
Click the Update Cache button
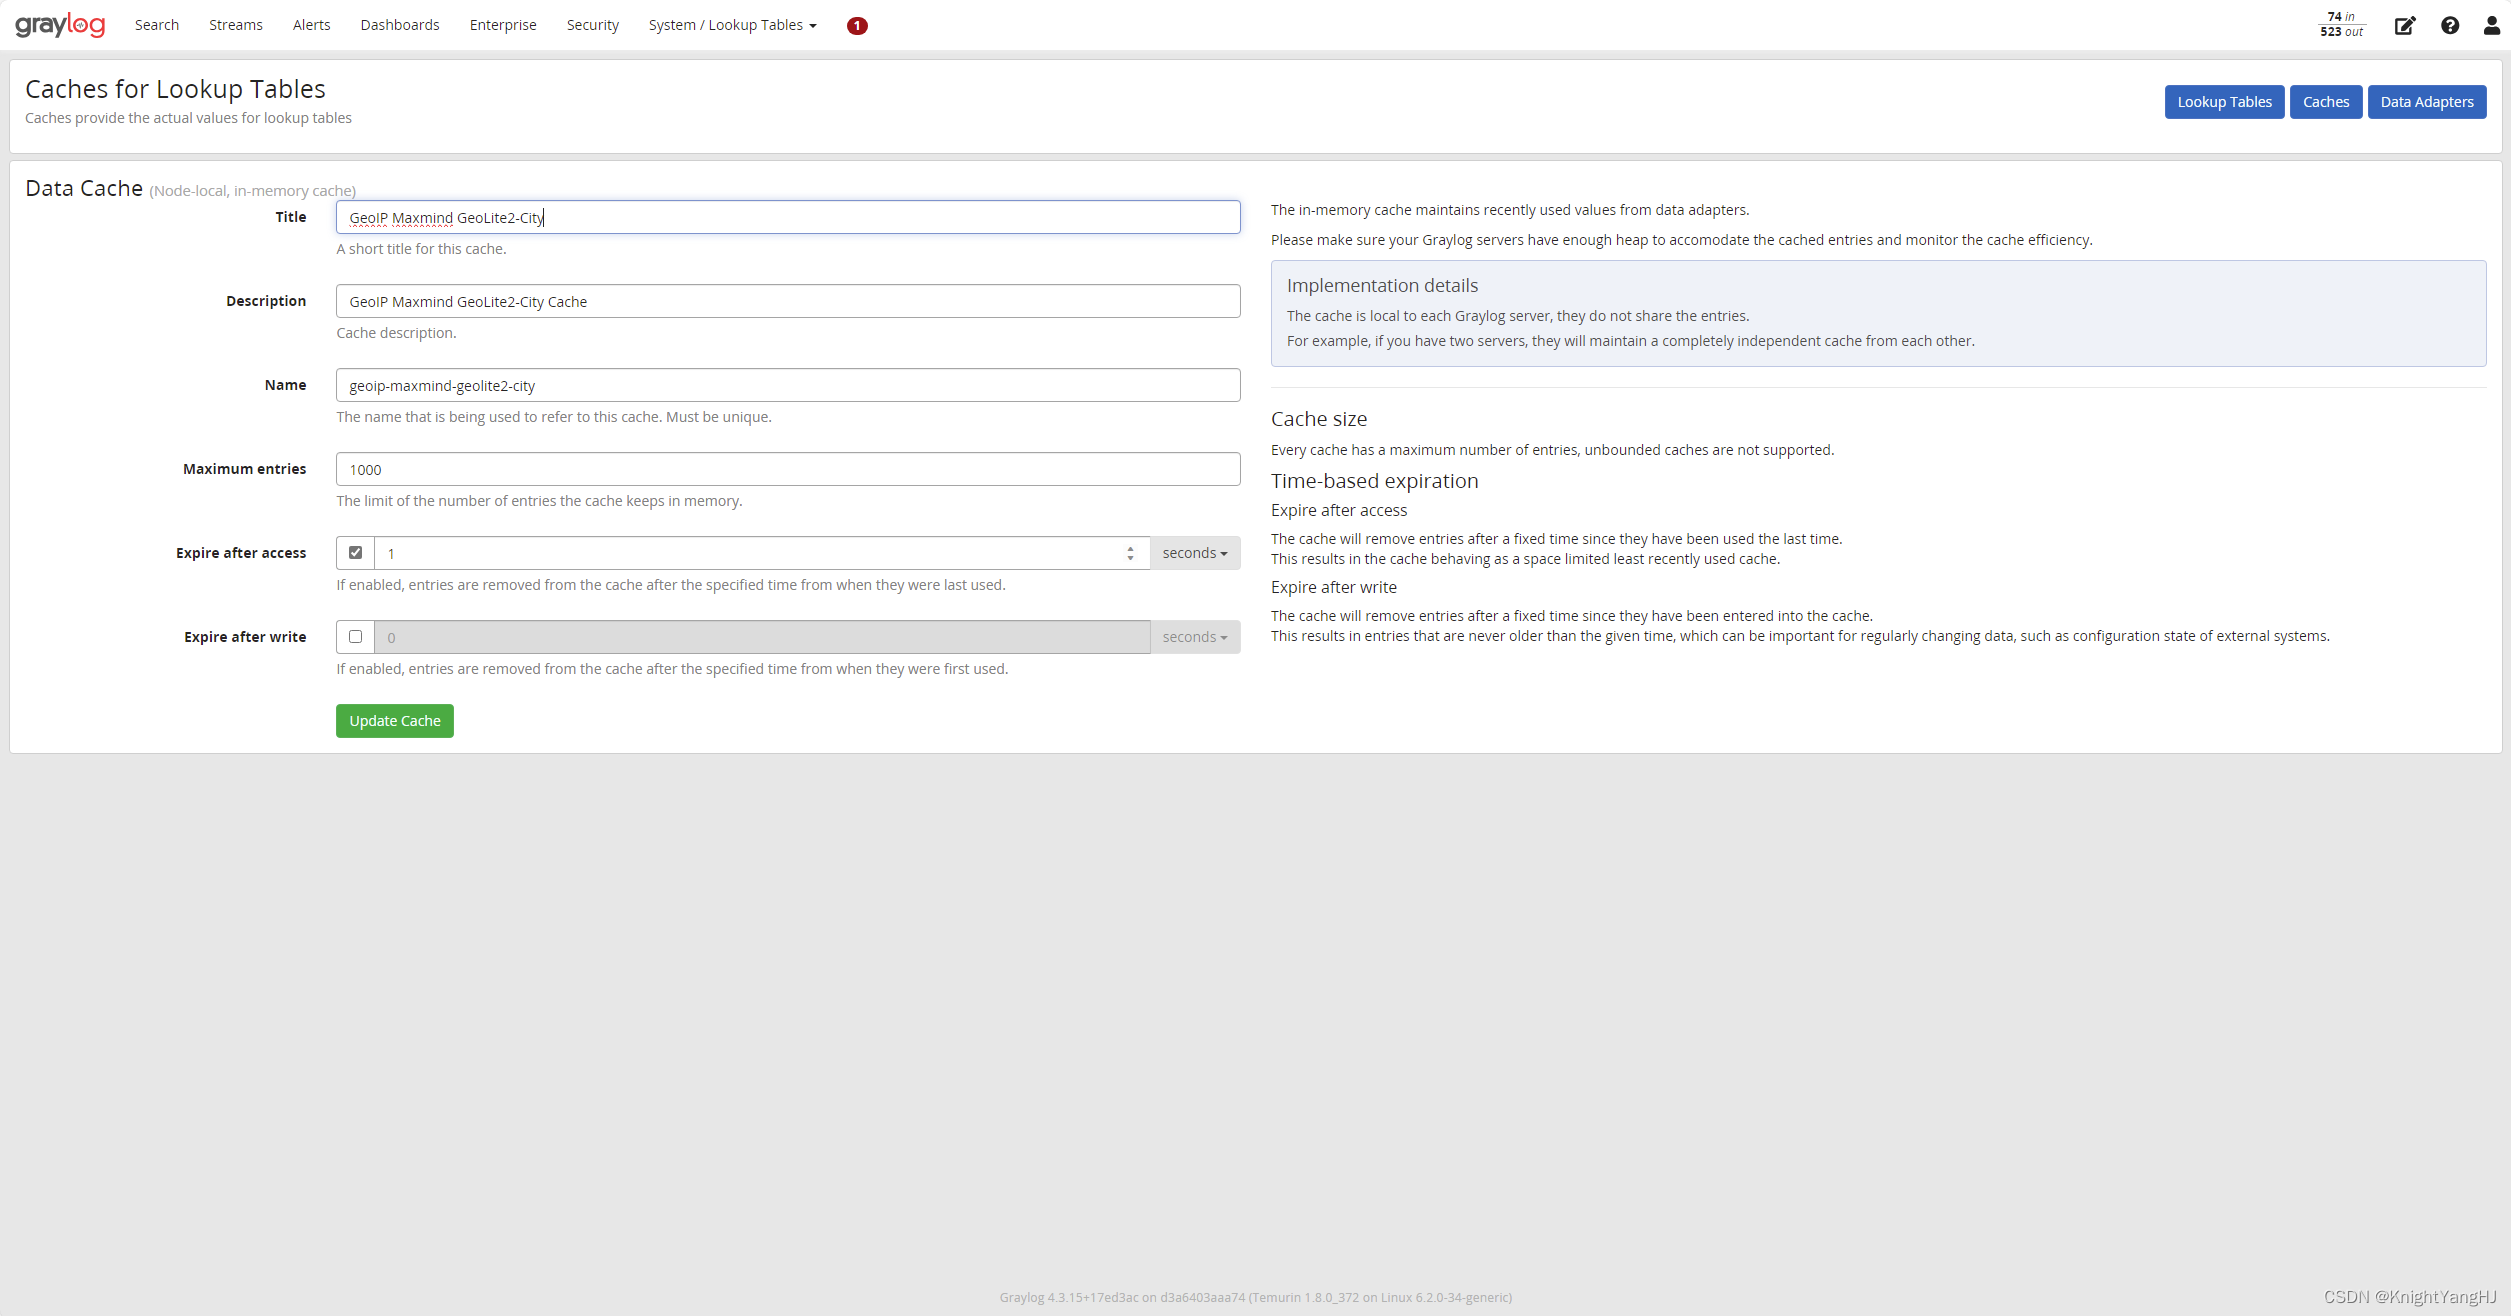coord(394,721)
